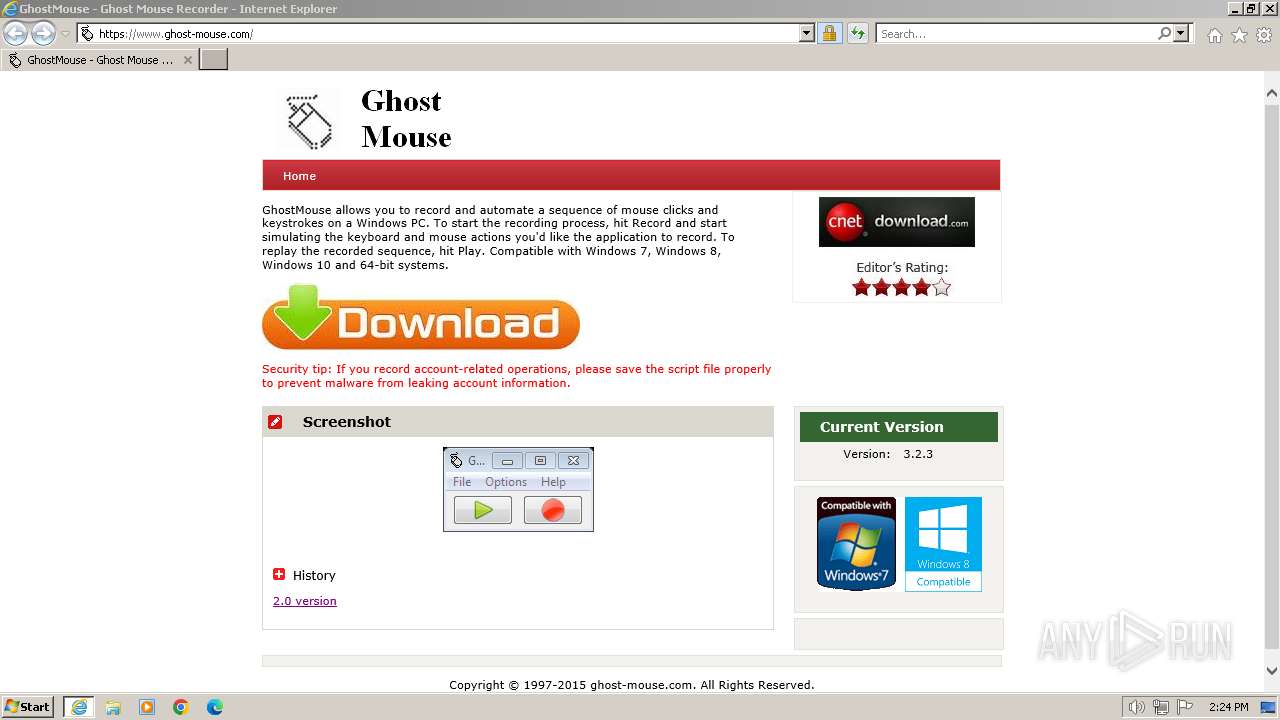Screen dimensions: 1280x720
Task: Launch Microsoft Edge from the taskbar
Action: pyautogui.click(x=215, y=707)
